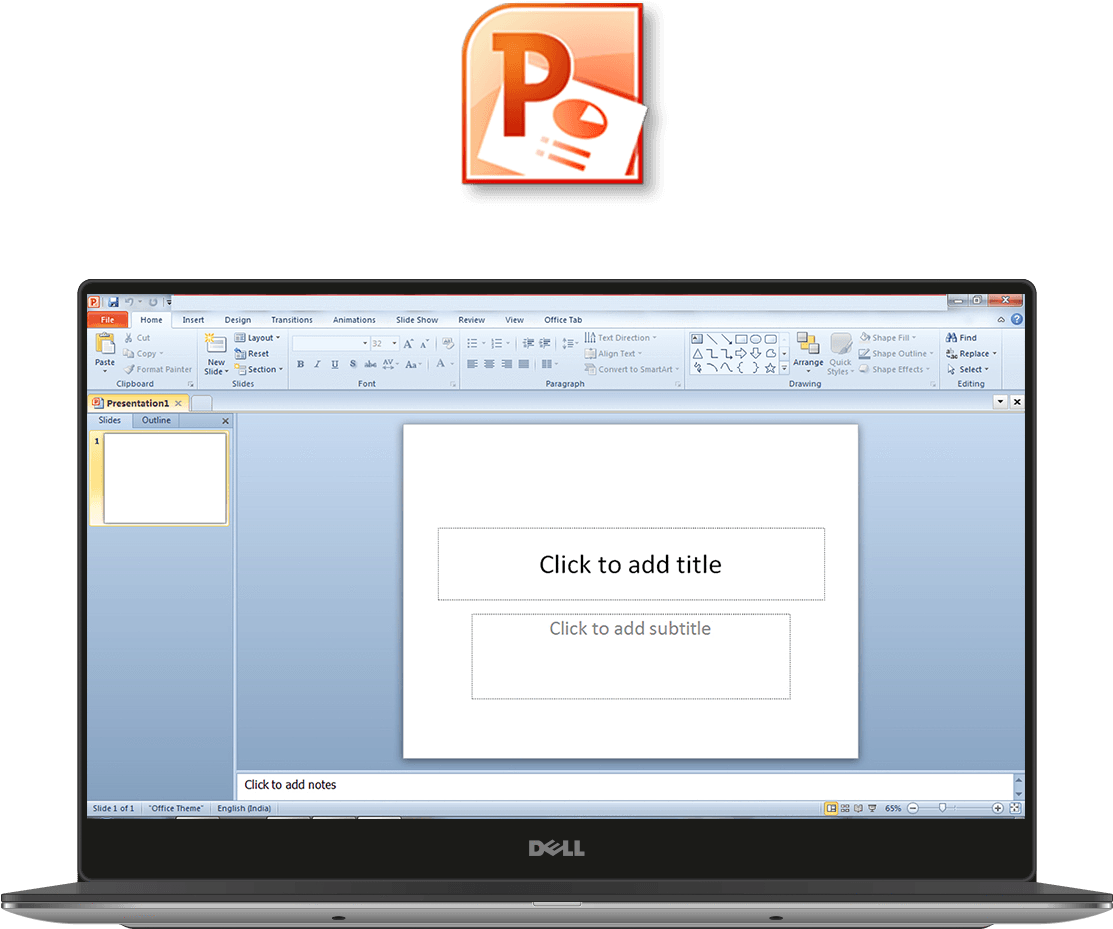1113x929 pixels.
Task: Select slide 1 thumbnail in Slides pane
Action: [x=165, y=478]
